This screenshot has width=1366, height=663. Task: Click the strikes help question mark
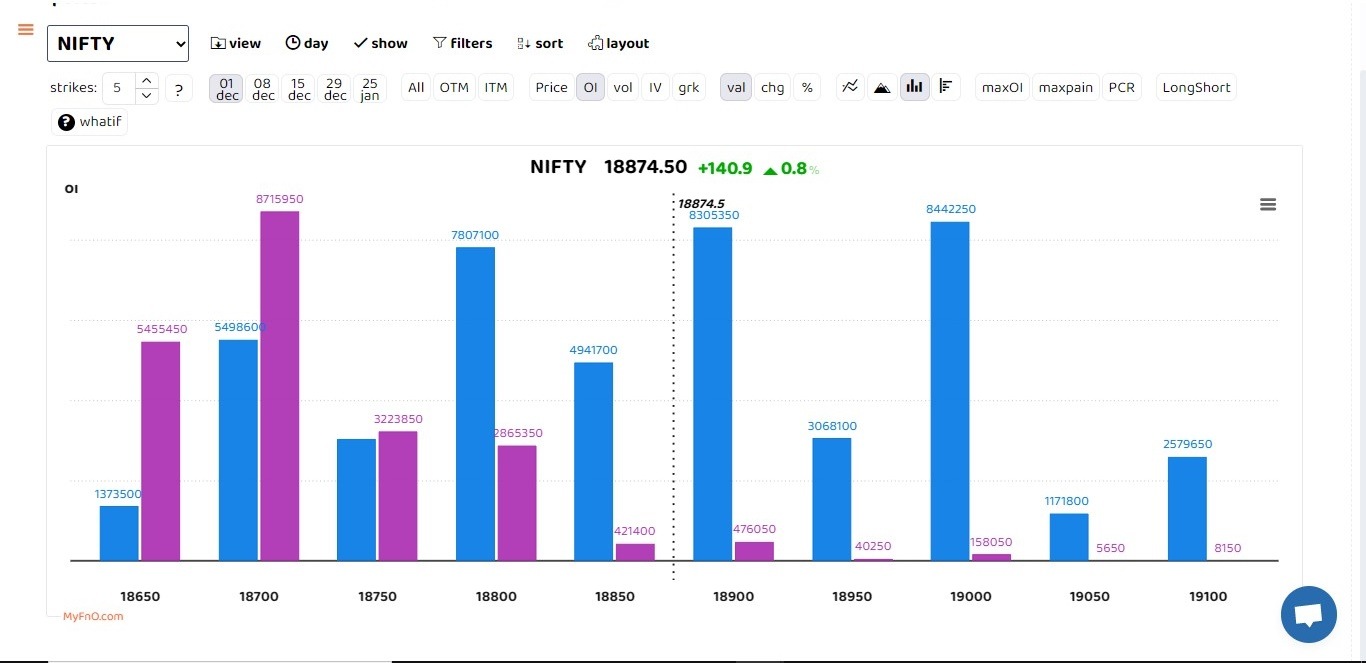click(x=179, y=88)
